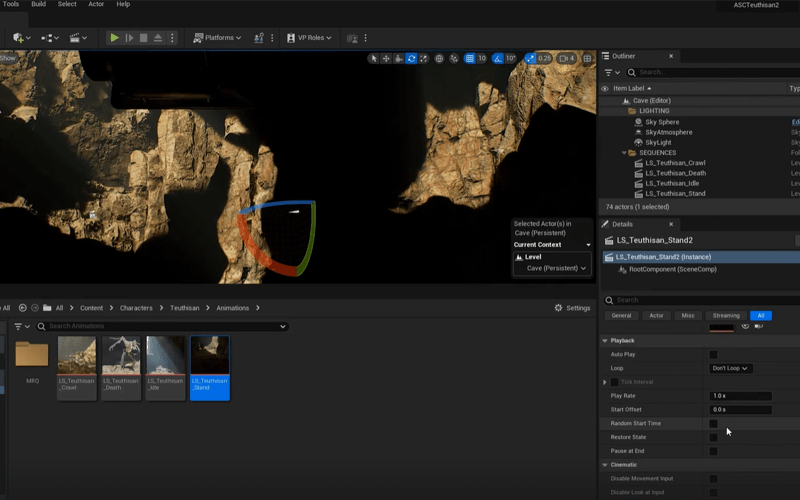Enable Disable Movement Input checkbox
The image size is (800, 500).
pos(713,479)
